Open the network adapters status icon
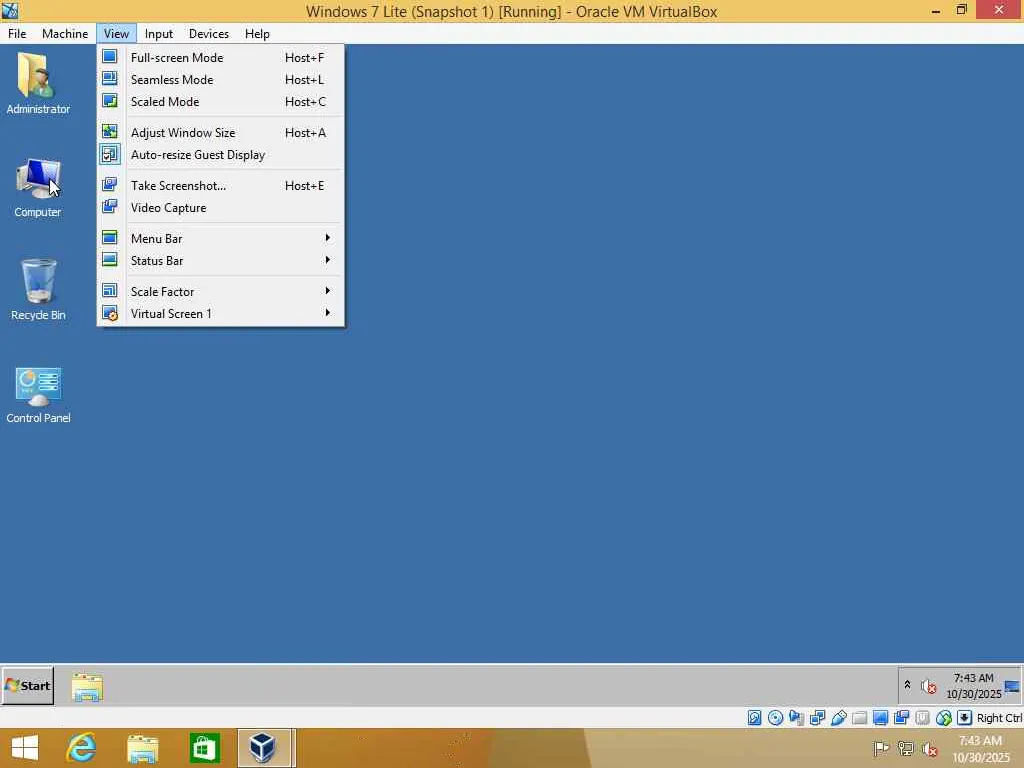The image size is (1024, 768). tap(817, 718)
